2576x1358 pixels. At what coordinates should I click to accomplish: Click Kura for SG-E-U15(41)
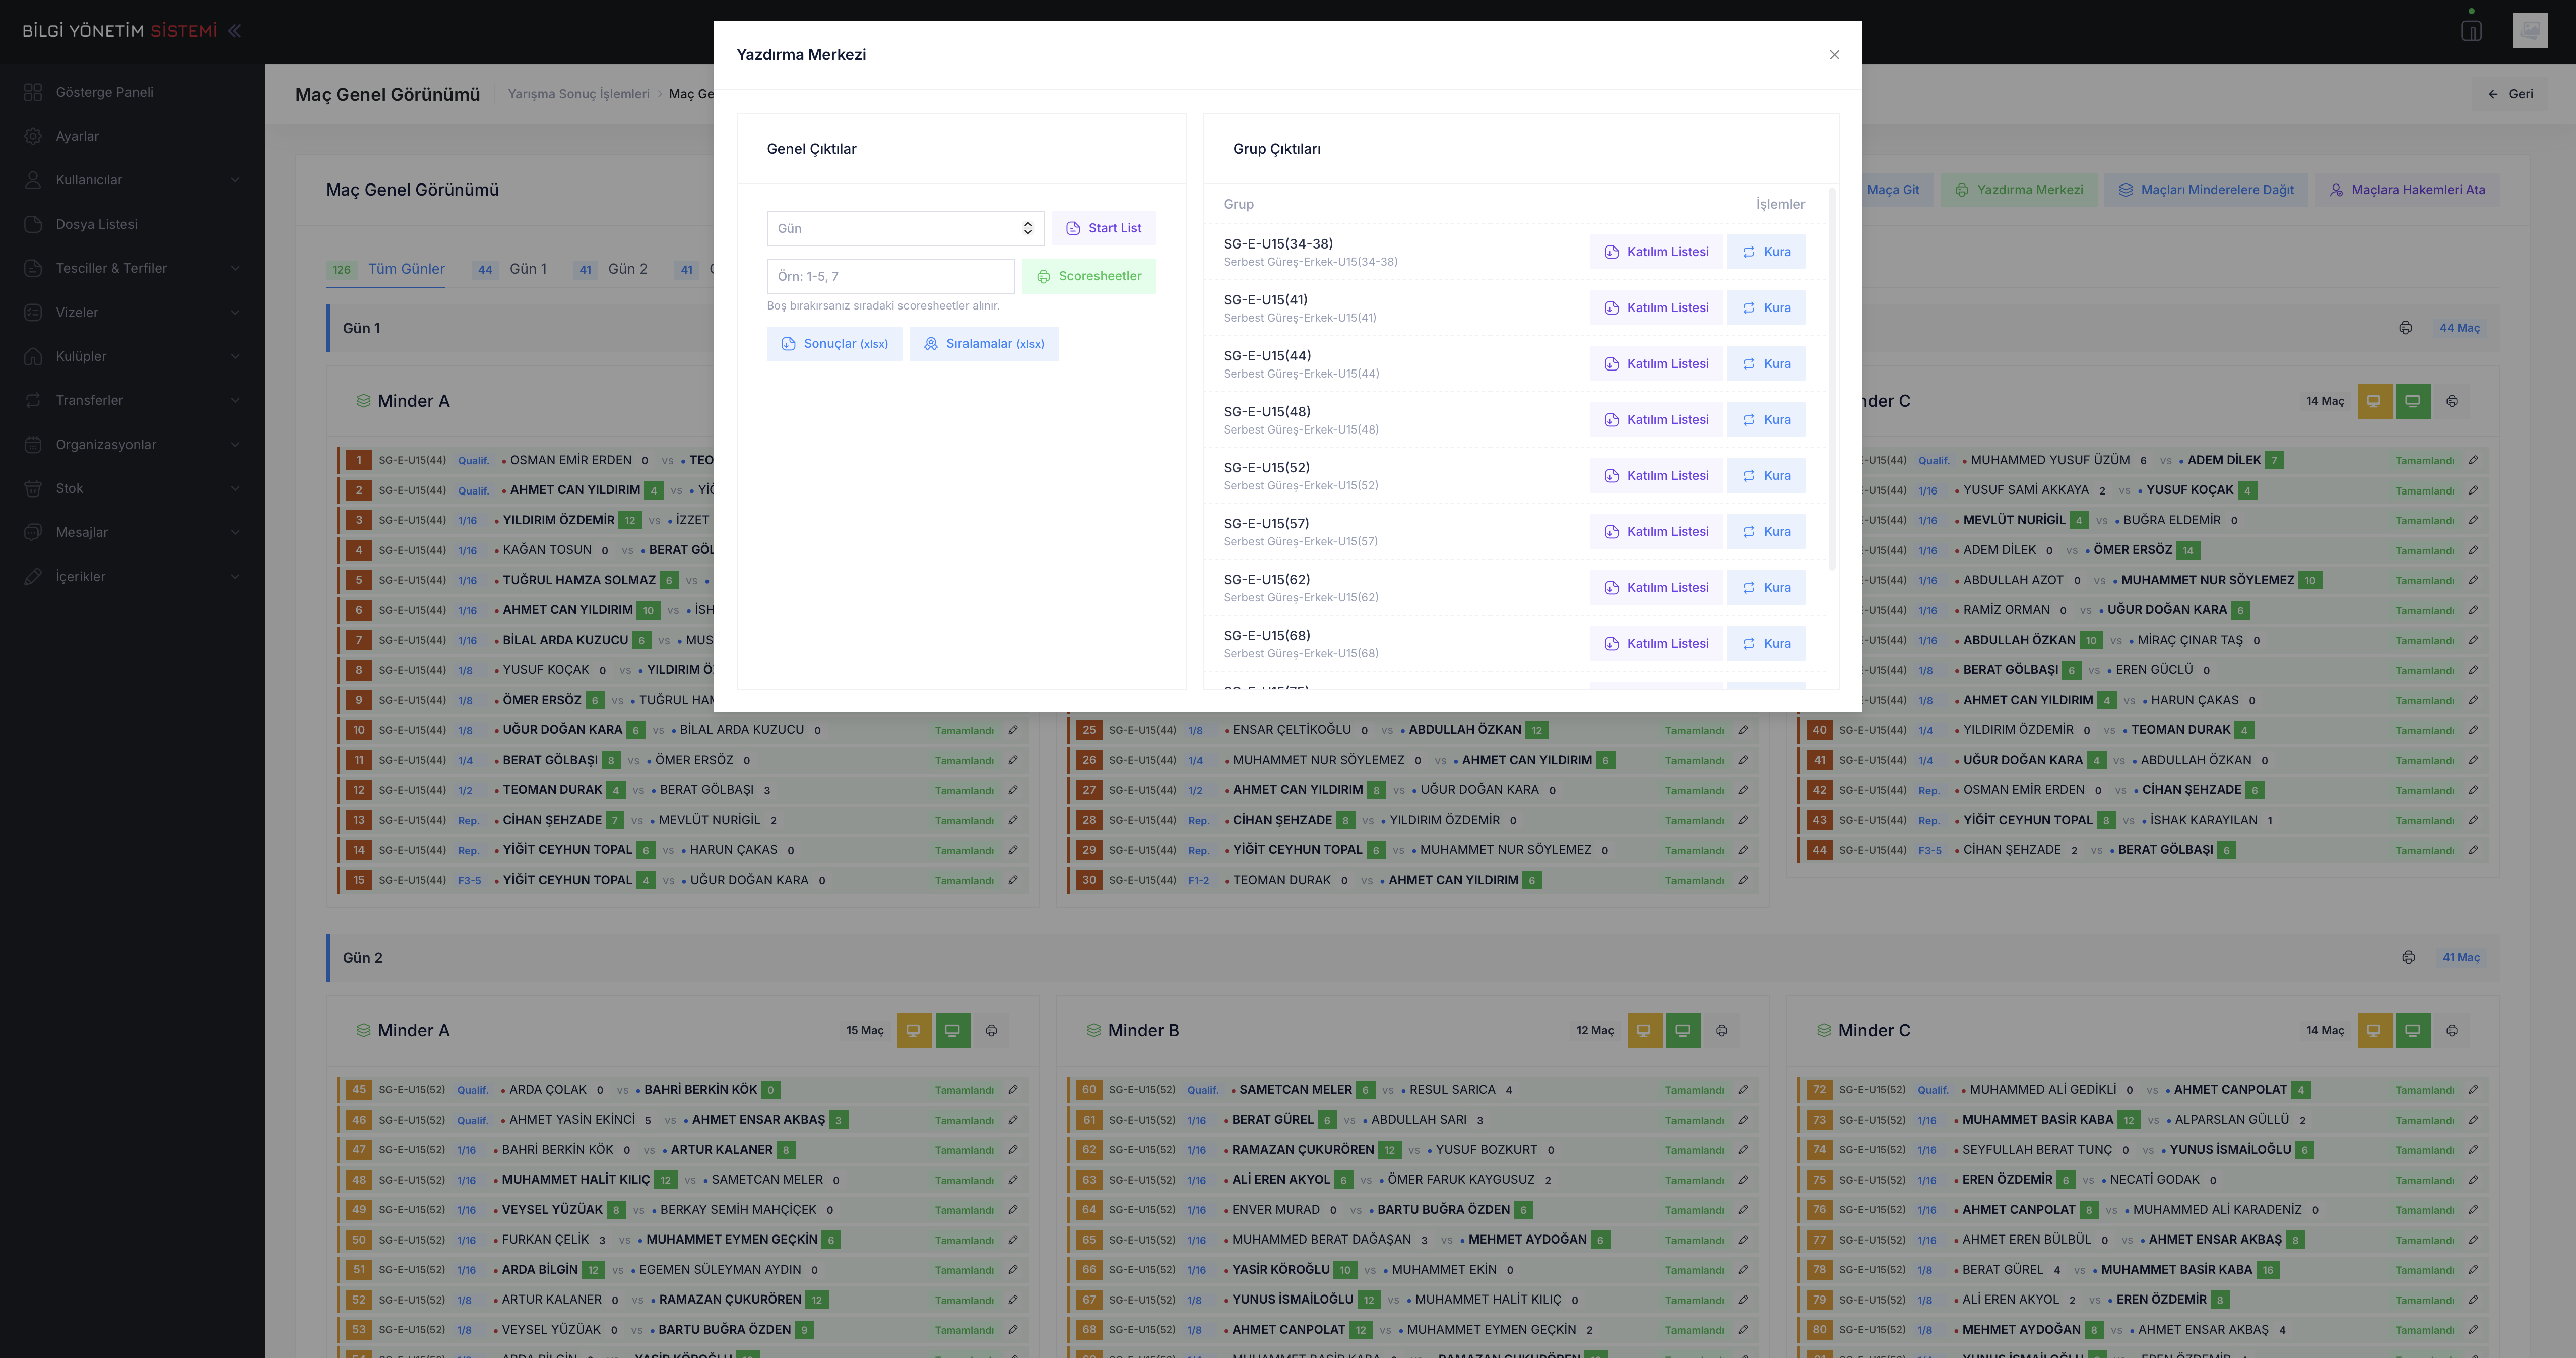1766,308
